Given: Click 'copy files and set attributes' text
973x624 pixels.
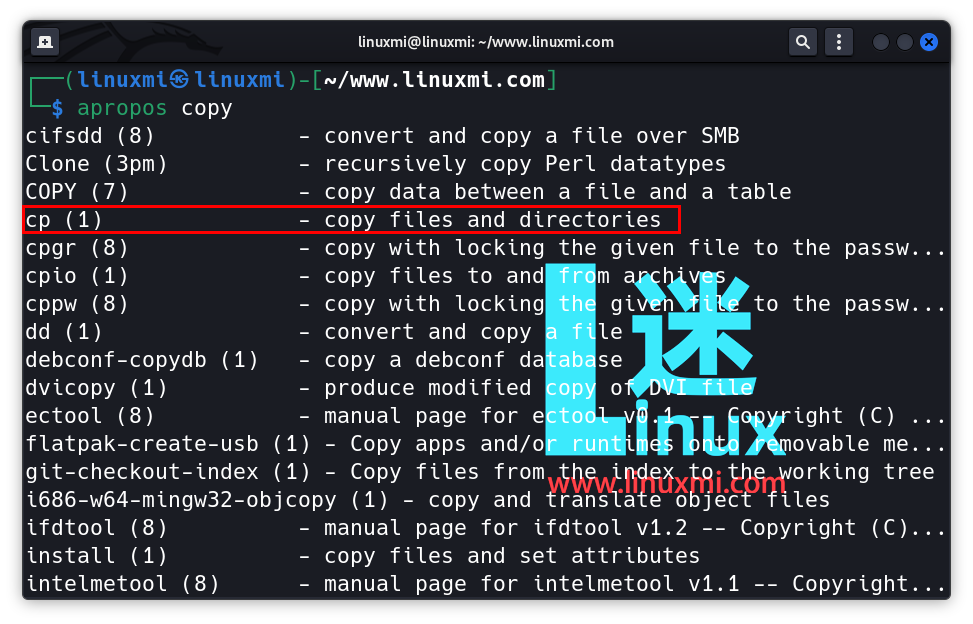Looking at the screenshot, I should (x=512, y=556).
